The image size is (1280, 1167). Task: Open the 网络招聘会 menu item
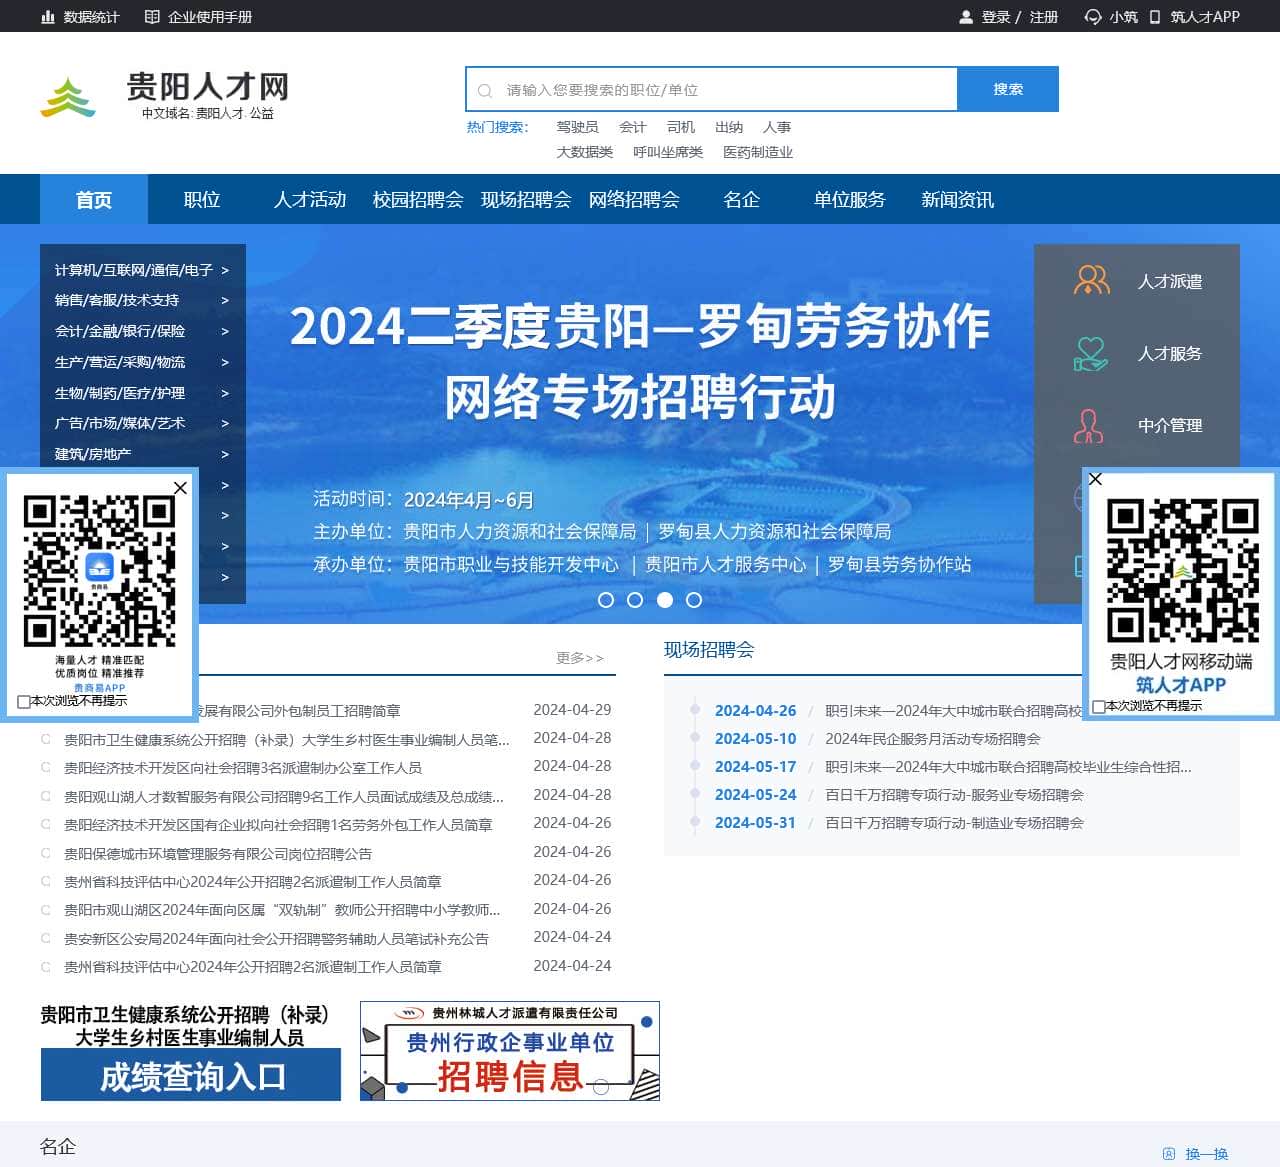[x=632, y=199]
